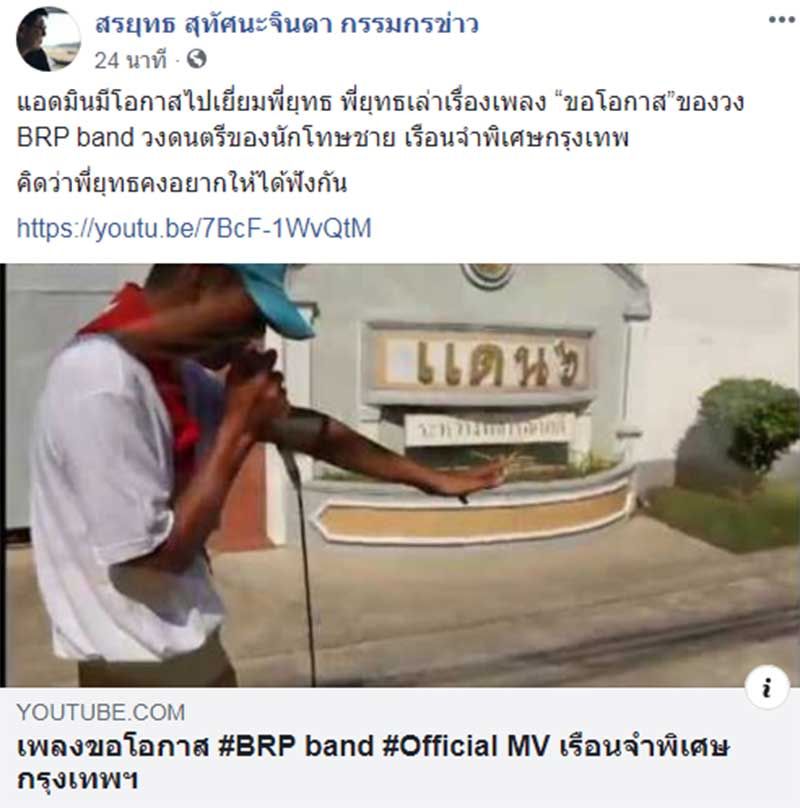
Task: Click the post's first line starting "แอดมินมีโอกาส"
Action: tap(380, 102)
